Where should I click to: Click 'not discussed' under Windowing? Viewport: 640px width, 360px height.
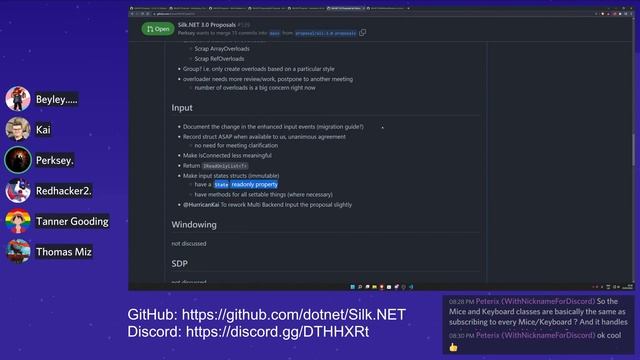(189, 244)
